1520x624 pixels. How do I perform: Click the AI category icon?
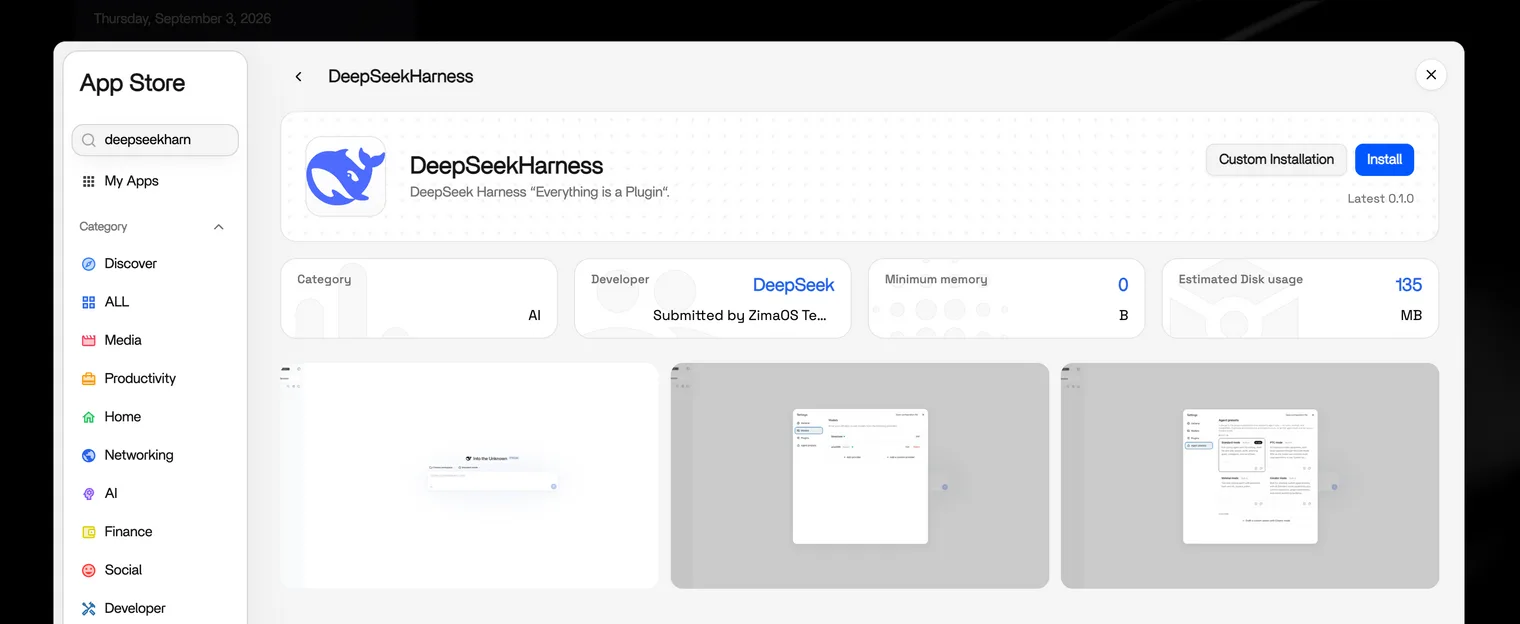pos(89,494)
